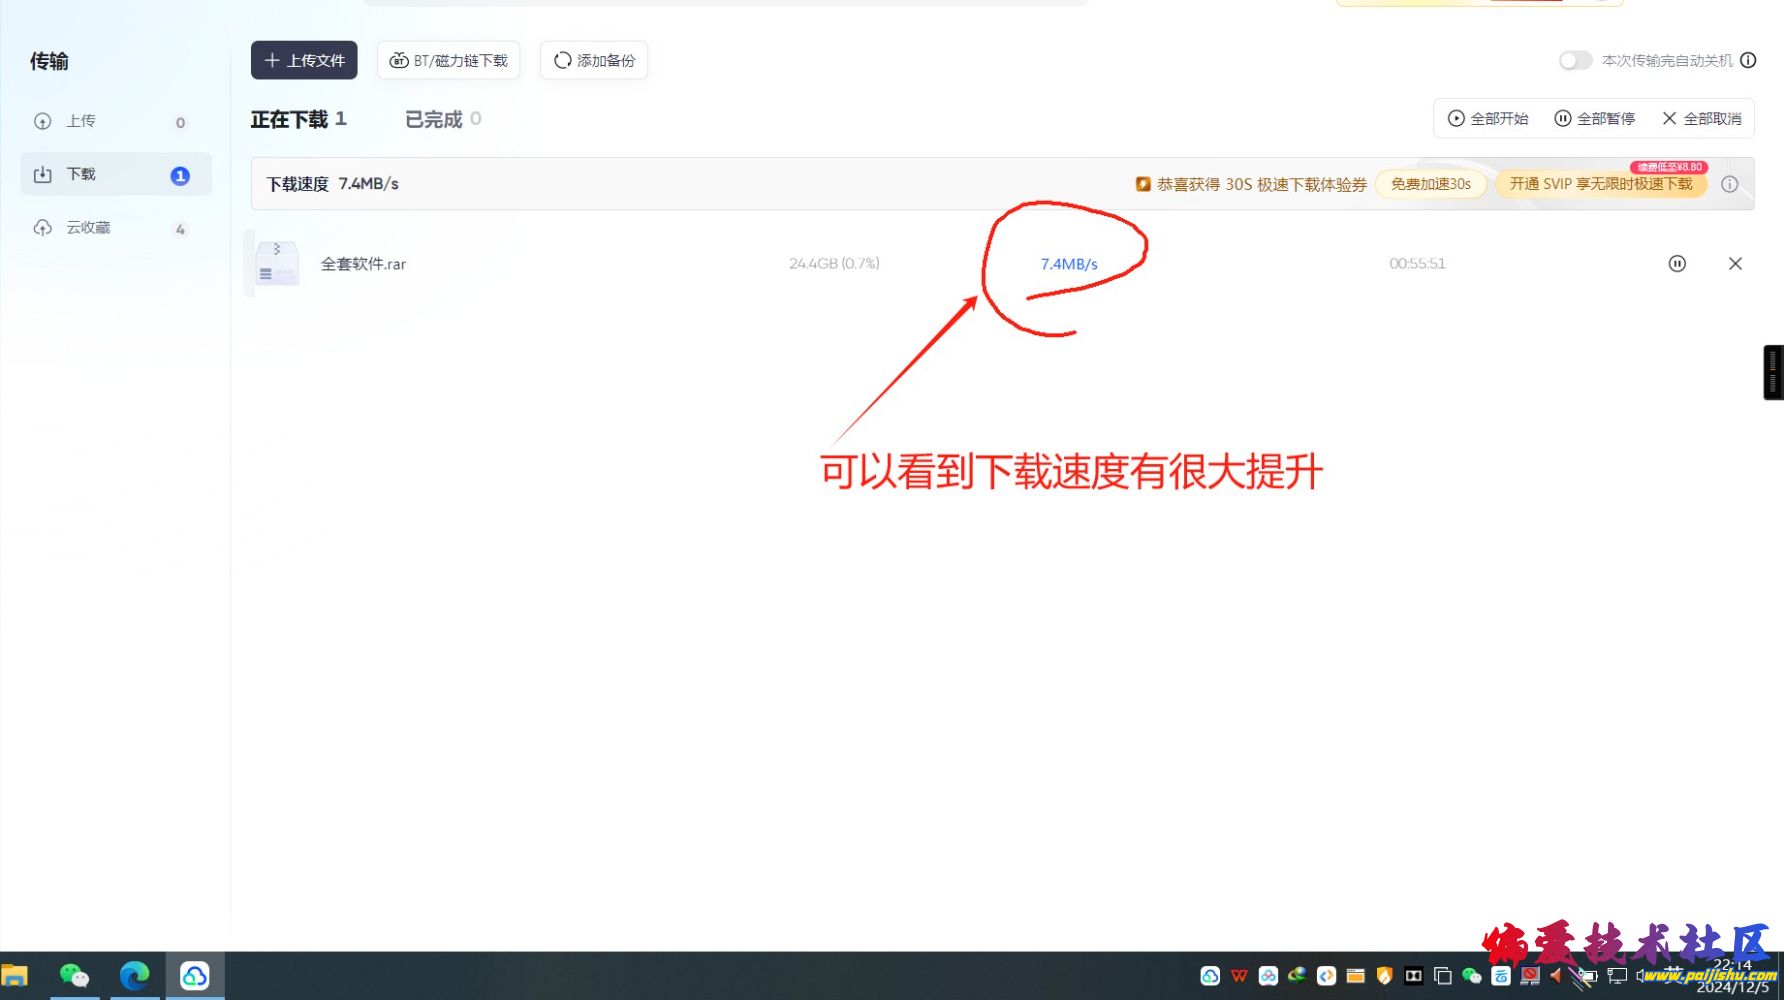Toggle auto shutdown after transfer switch

click(1575, 61)
